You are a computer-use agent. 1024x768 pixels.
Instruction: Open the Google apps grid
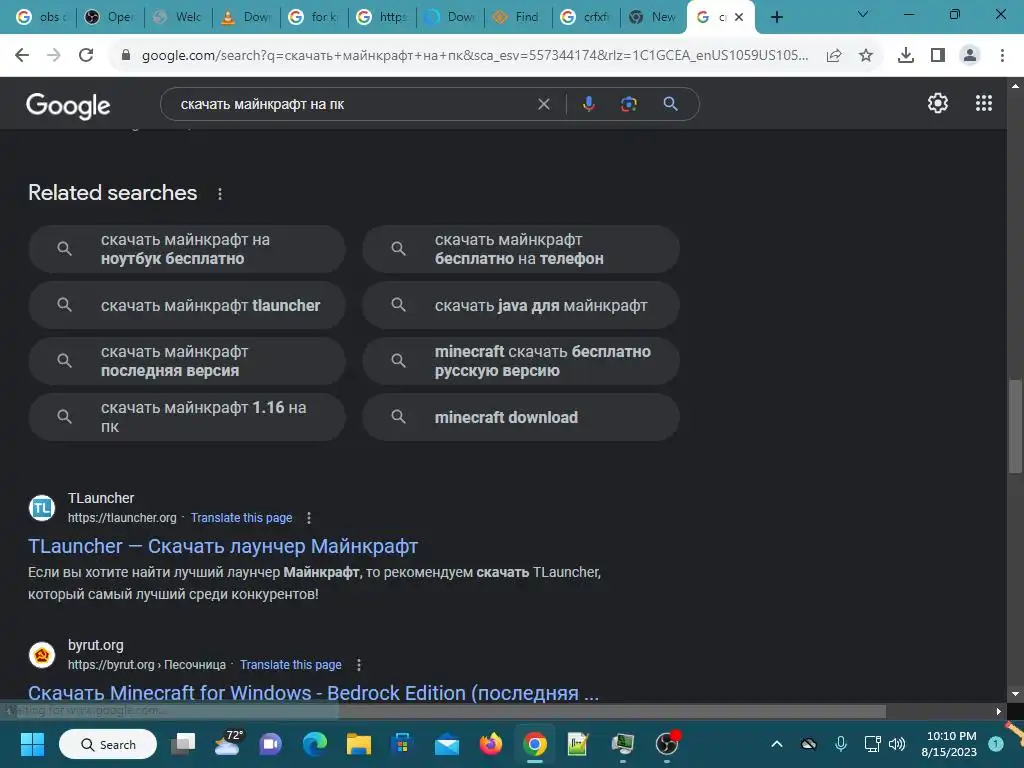click(x=984, y=103)
